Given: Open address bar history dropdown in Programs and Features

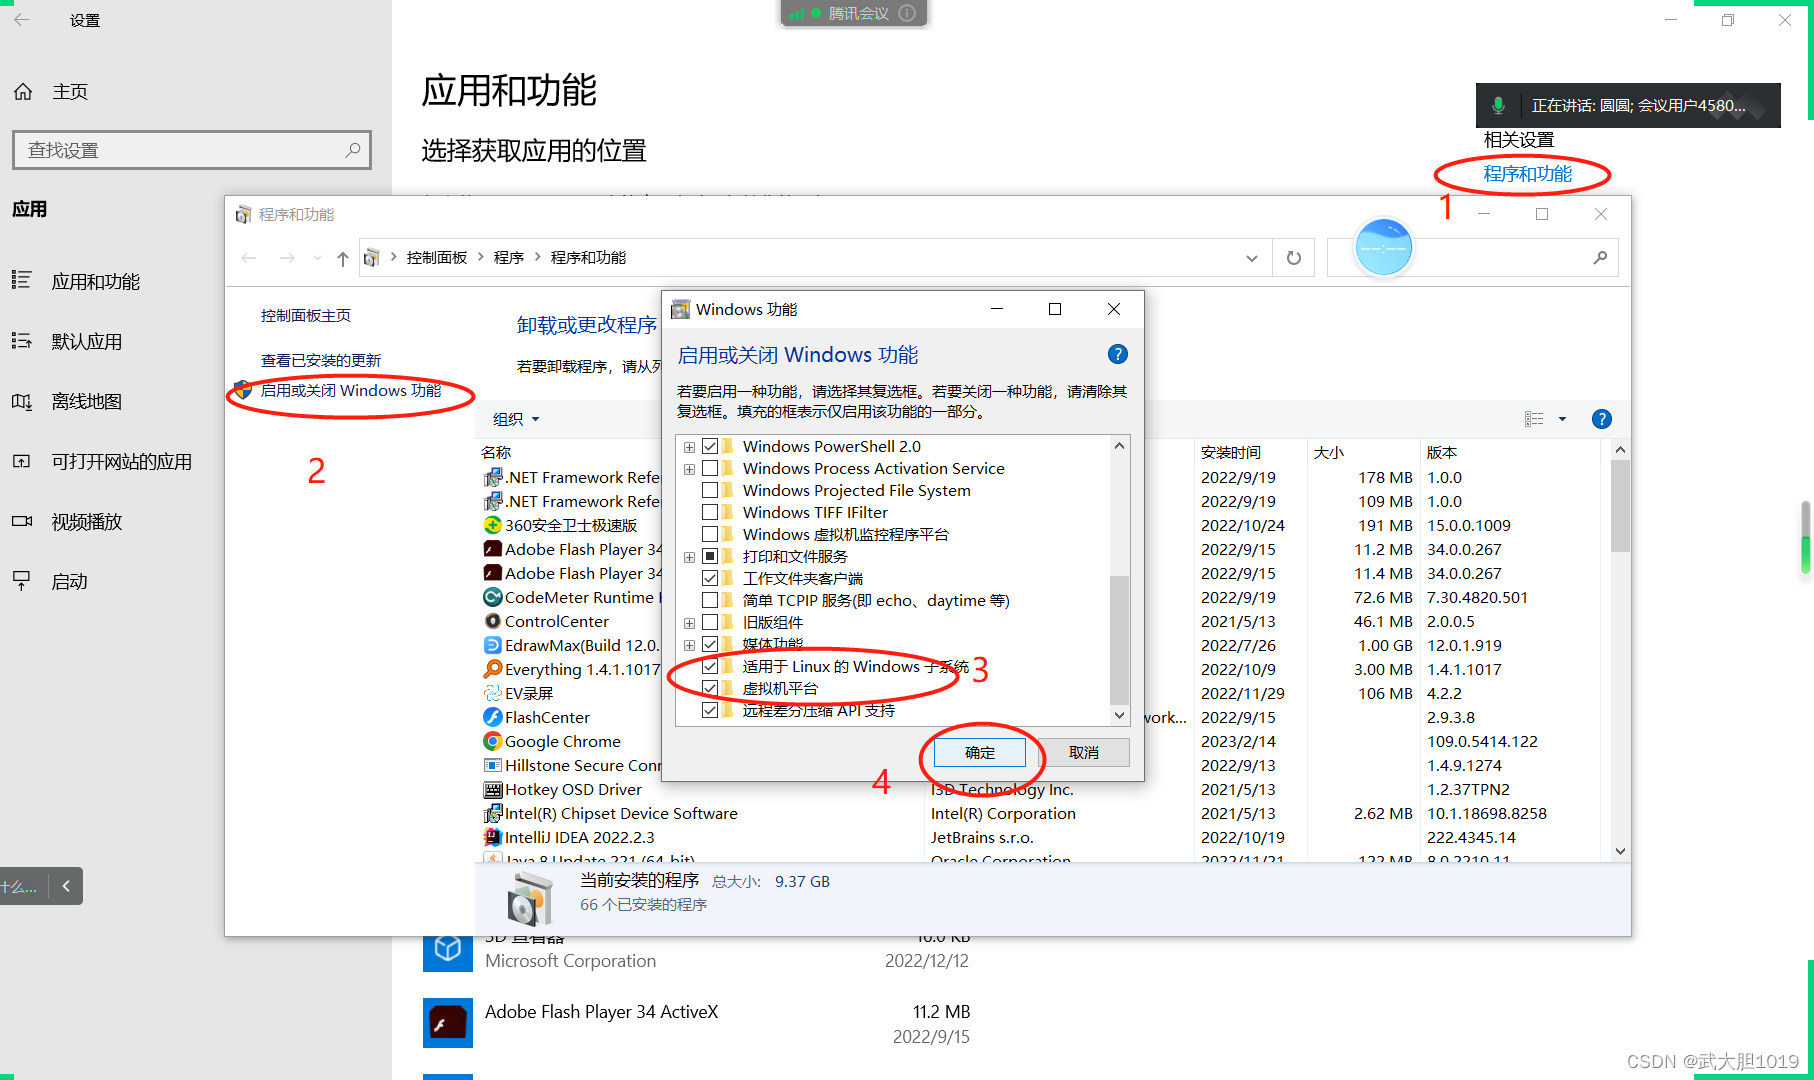Looking at the screenshot, I should 1251,258.
